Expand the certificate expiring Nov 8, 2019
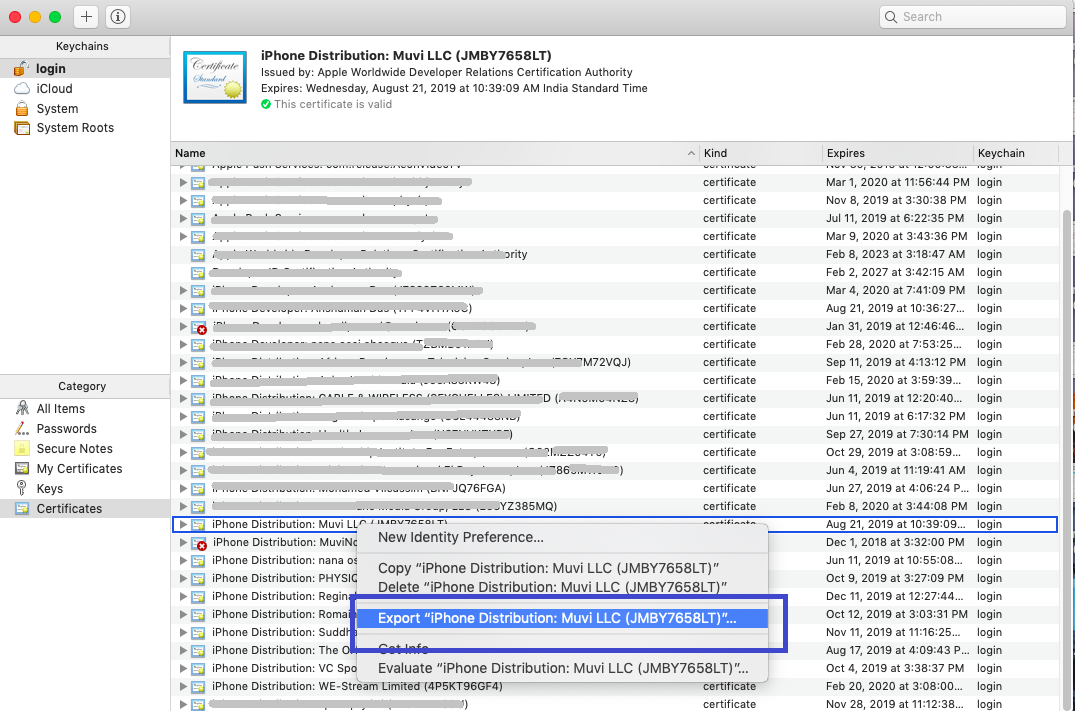The height and width of the screenshot is (711, 1075). pyautogui.click(x=183, y=200)
